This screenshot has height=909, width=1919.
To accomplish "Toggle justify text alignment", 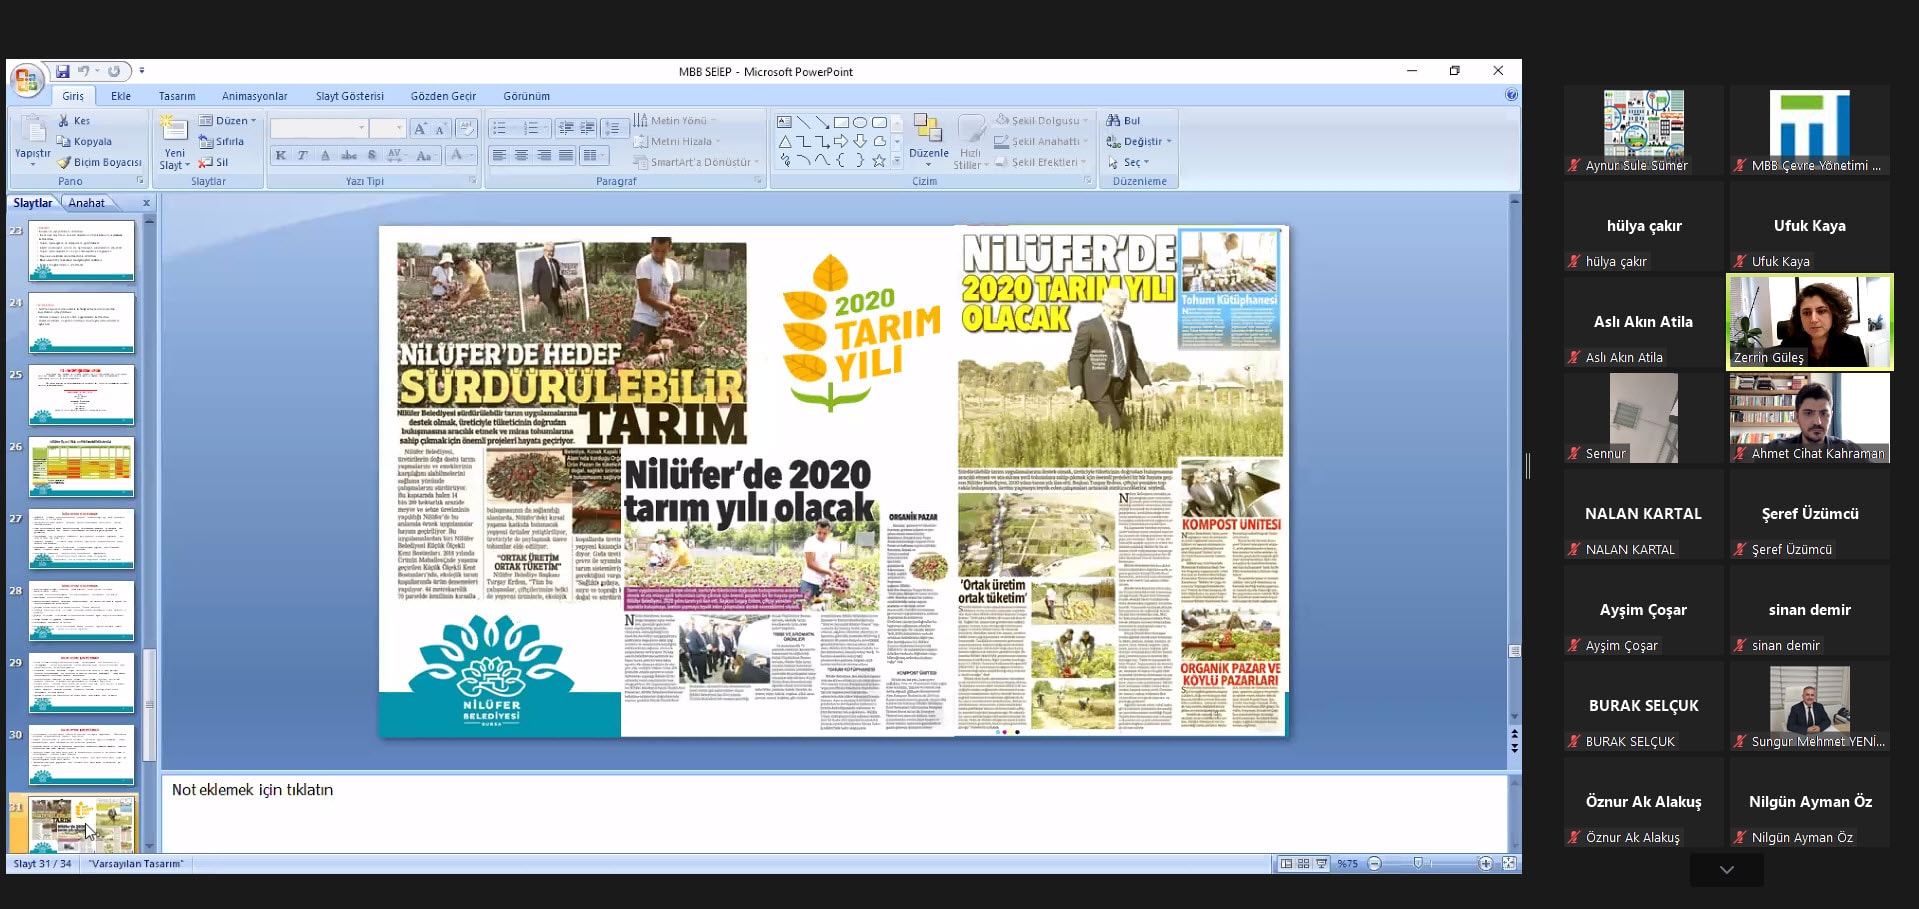I will [x=566, y=155].
